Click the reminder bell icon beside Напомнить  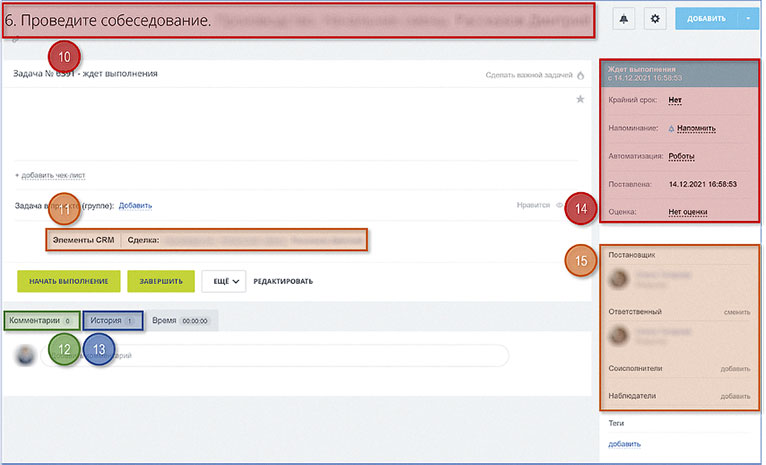point(671,128)
